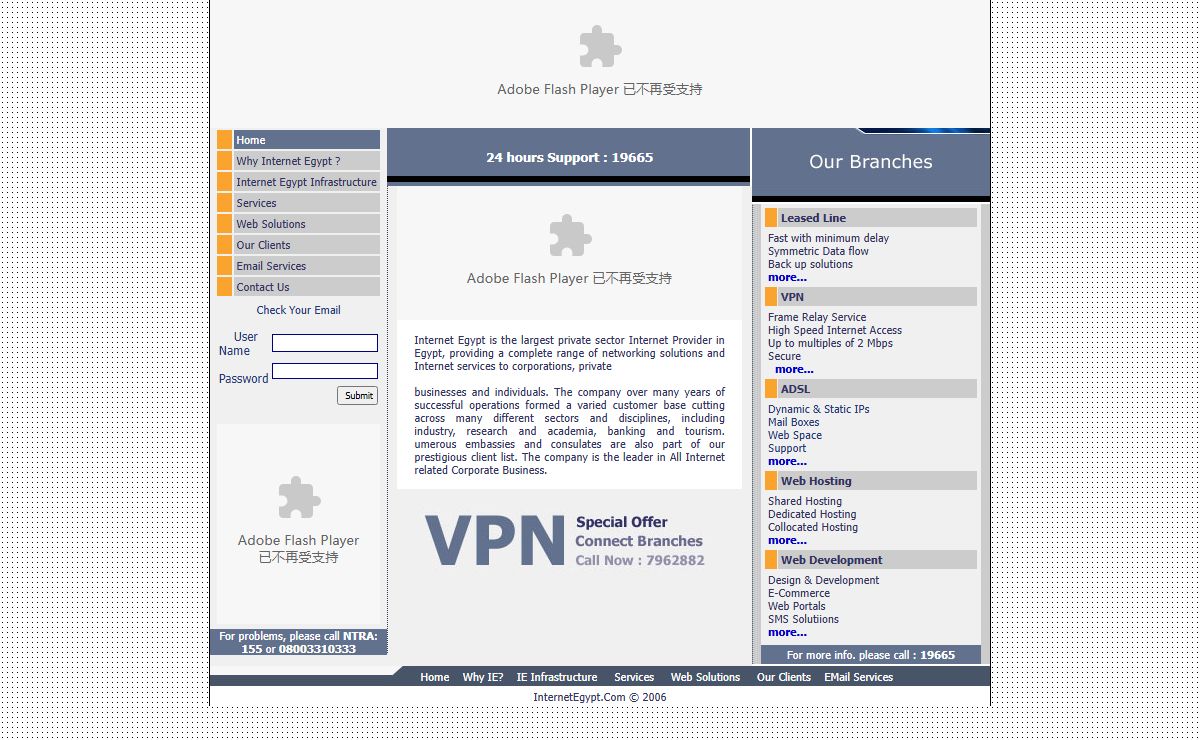This screenshot has width=1200, height=740.
Task: Open the more link under Web Development
Action: click(787, 632)
